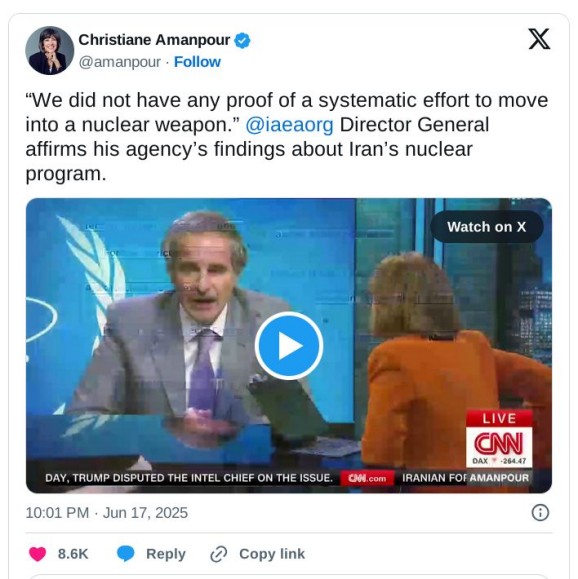
Task: Click the X logo icon
Action: [x=539, y=39]
